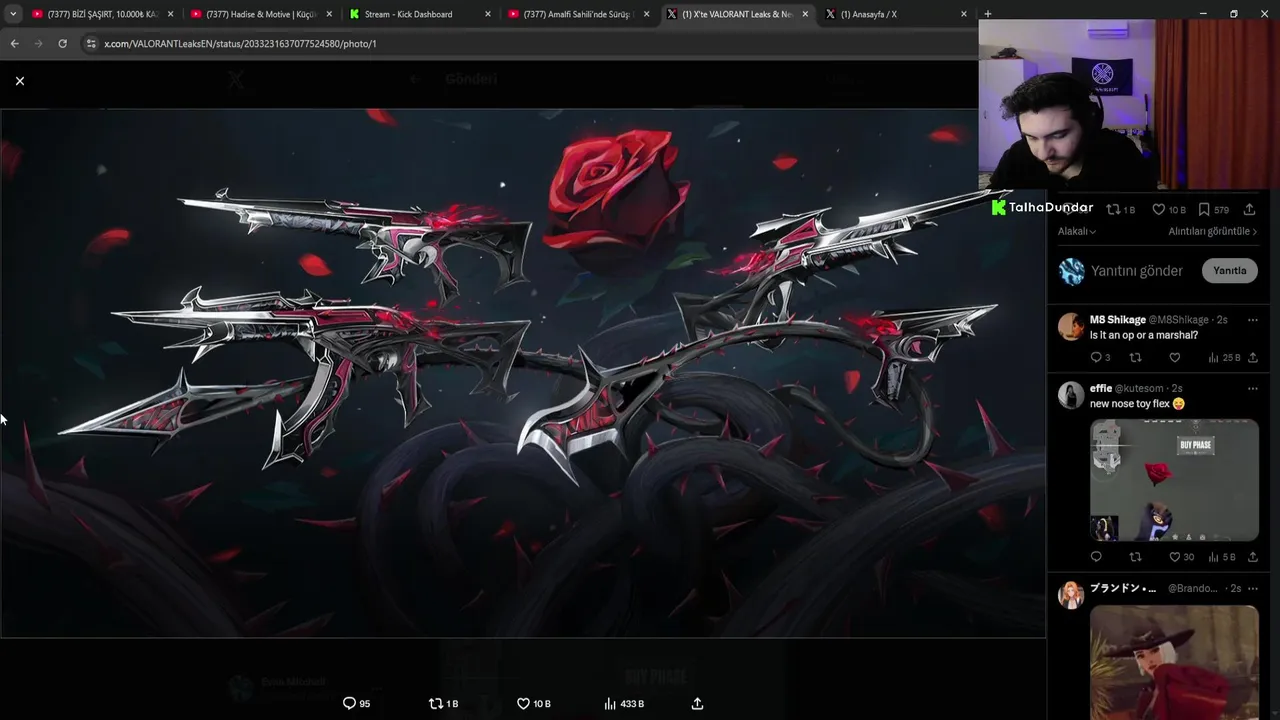Open site information icon in address bar
This screenshot has width=1280, height=720.
coord(91,44)
